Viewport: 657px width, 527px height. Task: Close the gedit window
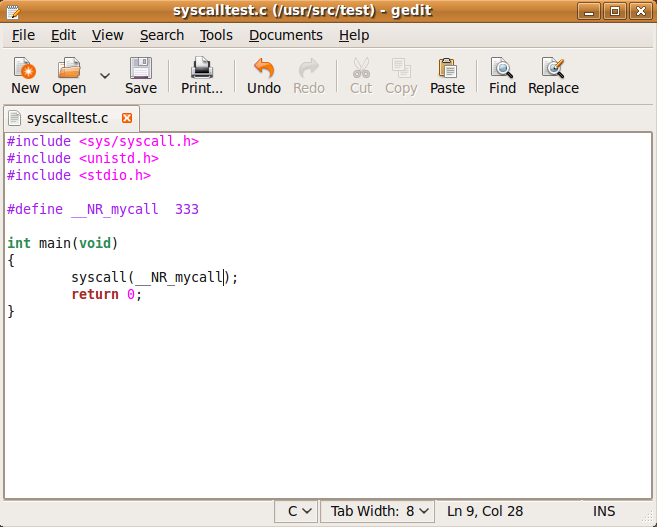coord(641,11)
